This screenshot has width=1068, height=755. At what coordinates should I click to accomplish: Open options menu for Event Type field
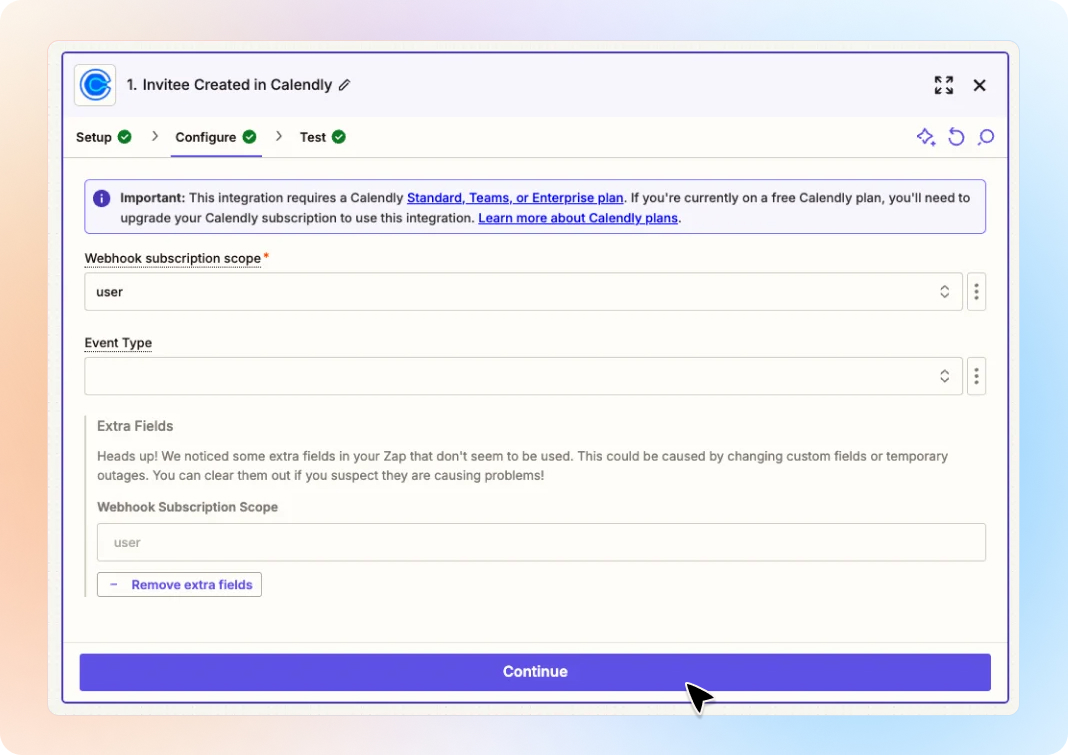976,376
